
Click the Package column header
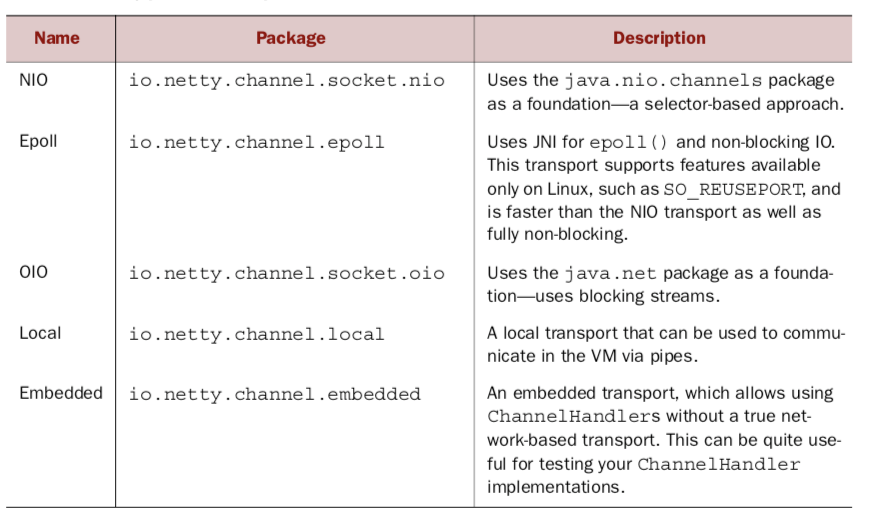click(x=291, y=39)
